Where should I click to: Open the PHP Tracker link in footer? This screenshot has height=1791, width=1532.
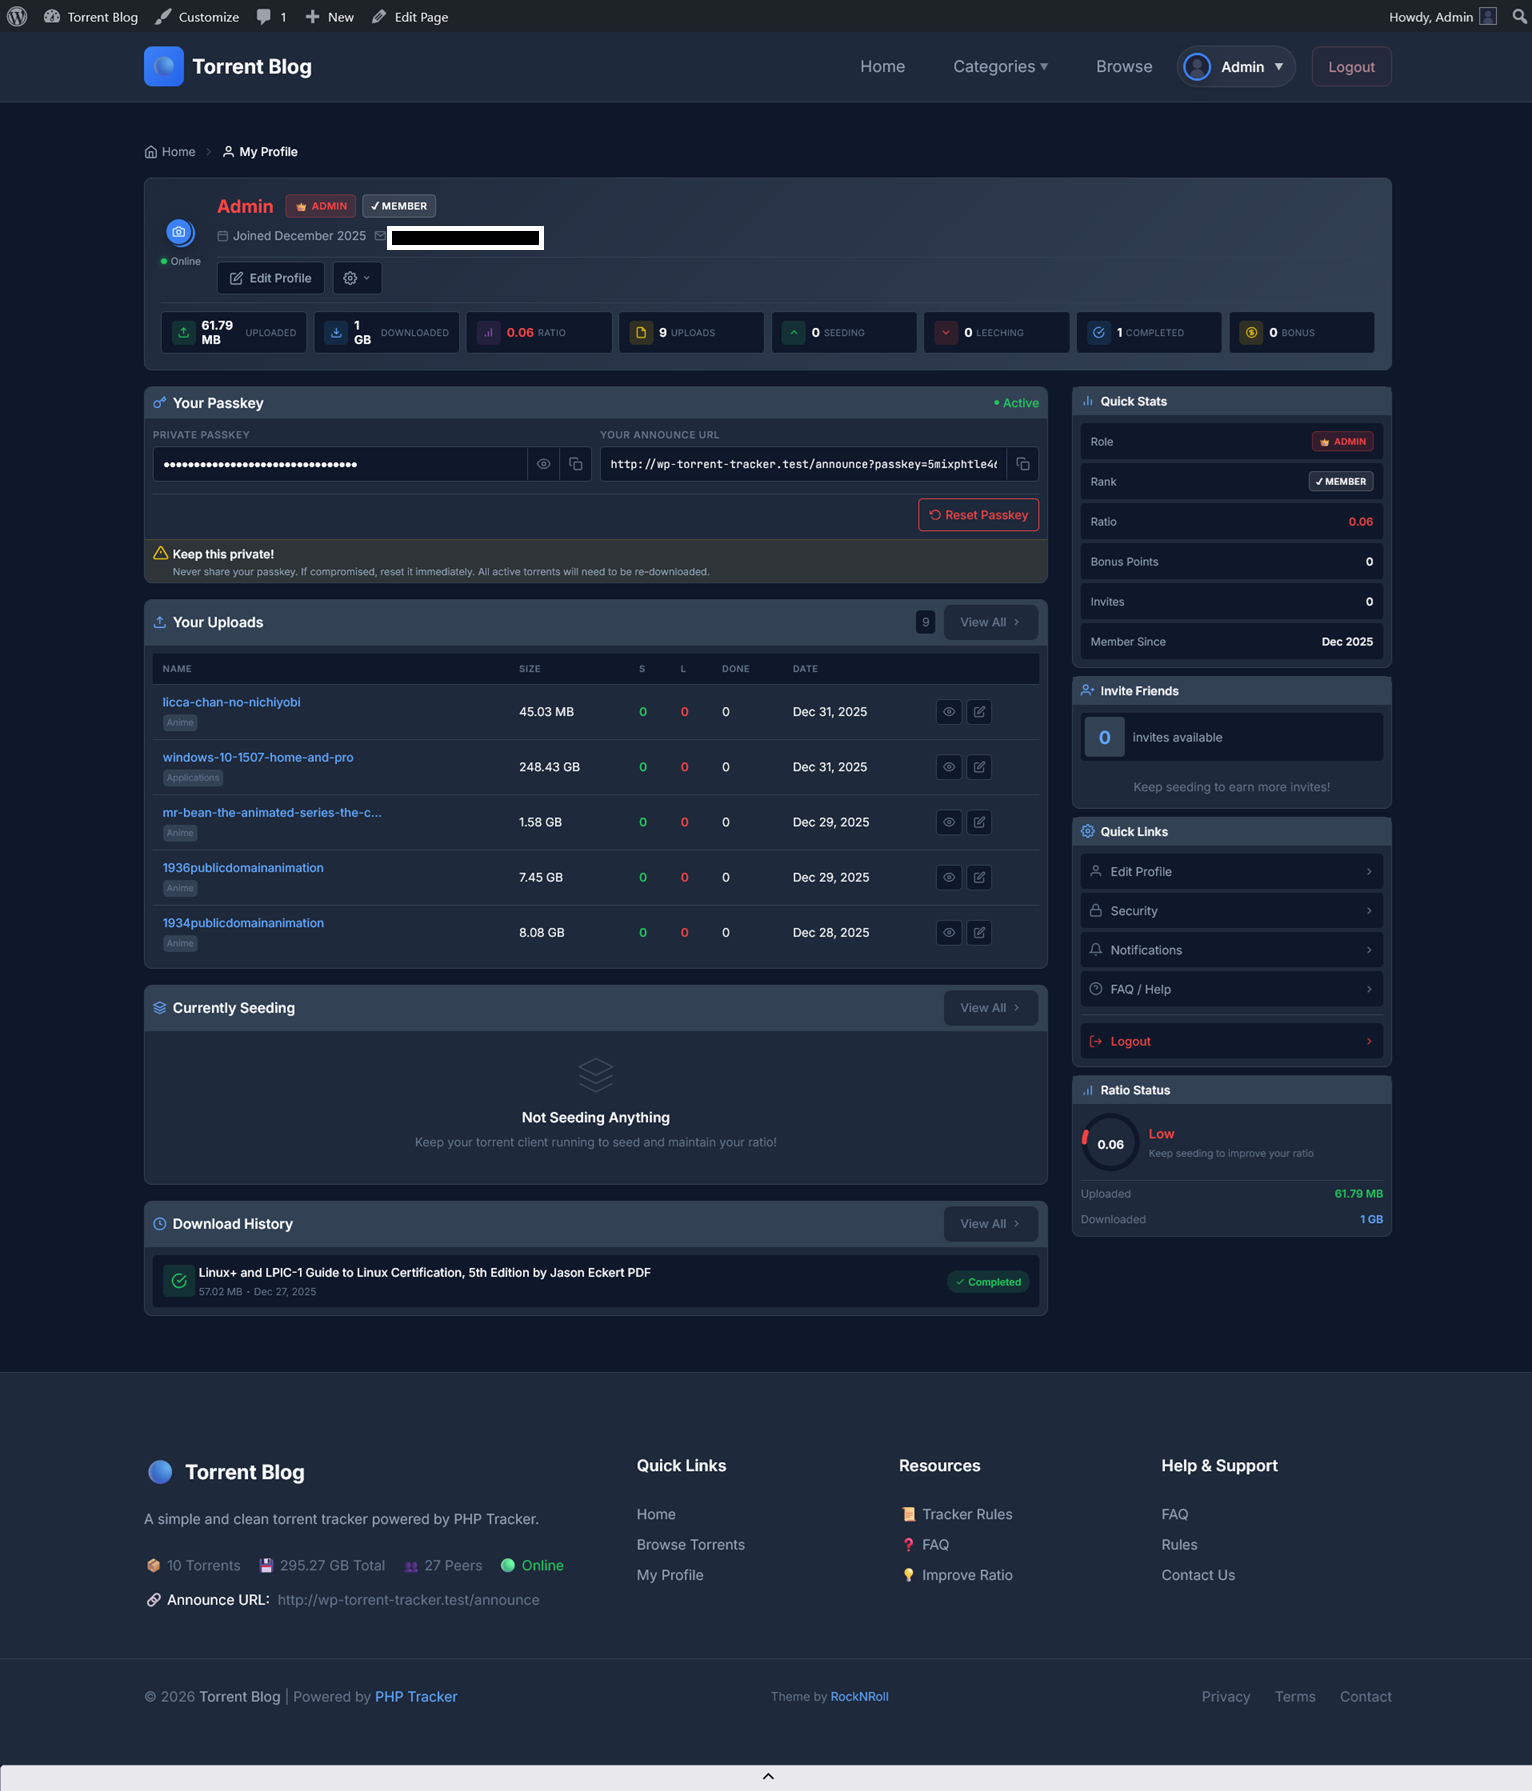[416, 1696]
